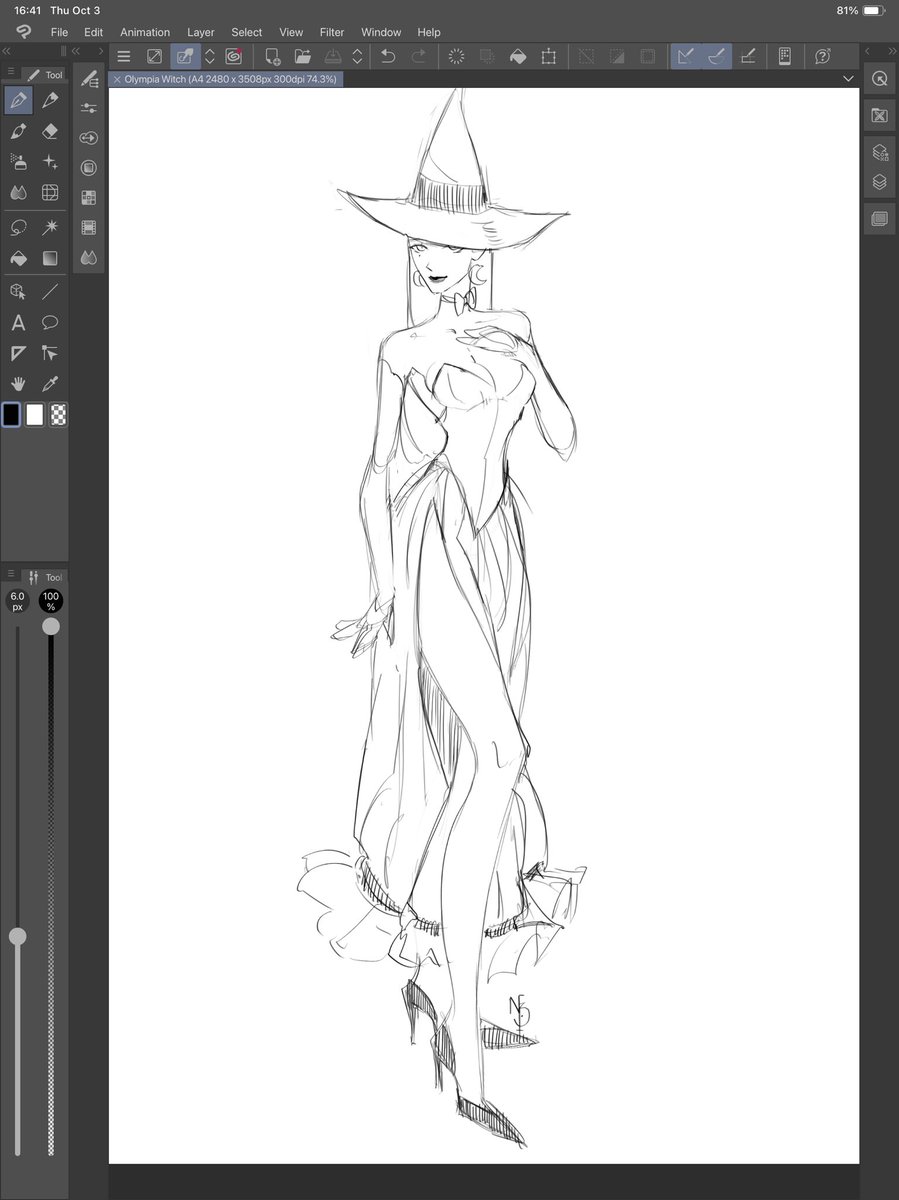This screenshot has height=1200, width=899.
Task: Open the File menu
Action: (59, 32)
